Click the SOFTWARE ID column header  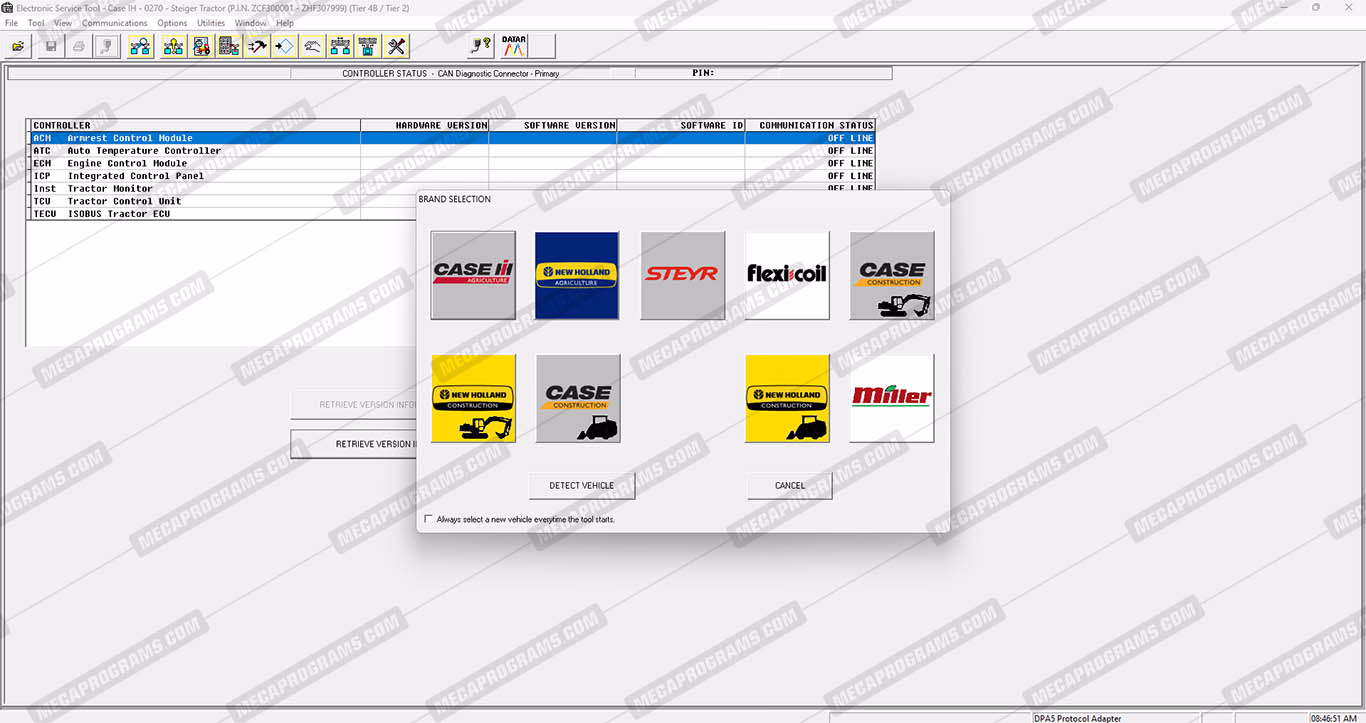tap(681, 126)
